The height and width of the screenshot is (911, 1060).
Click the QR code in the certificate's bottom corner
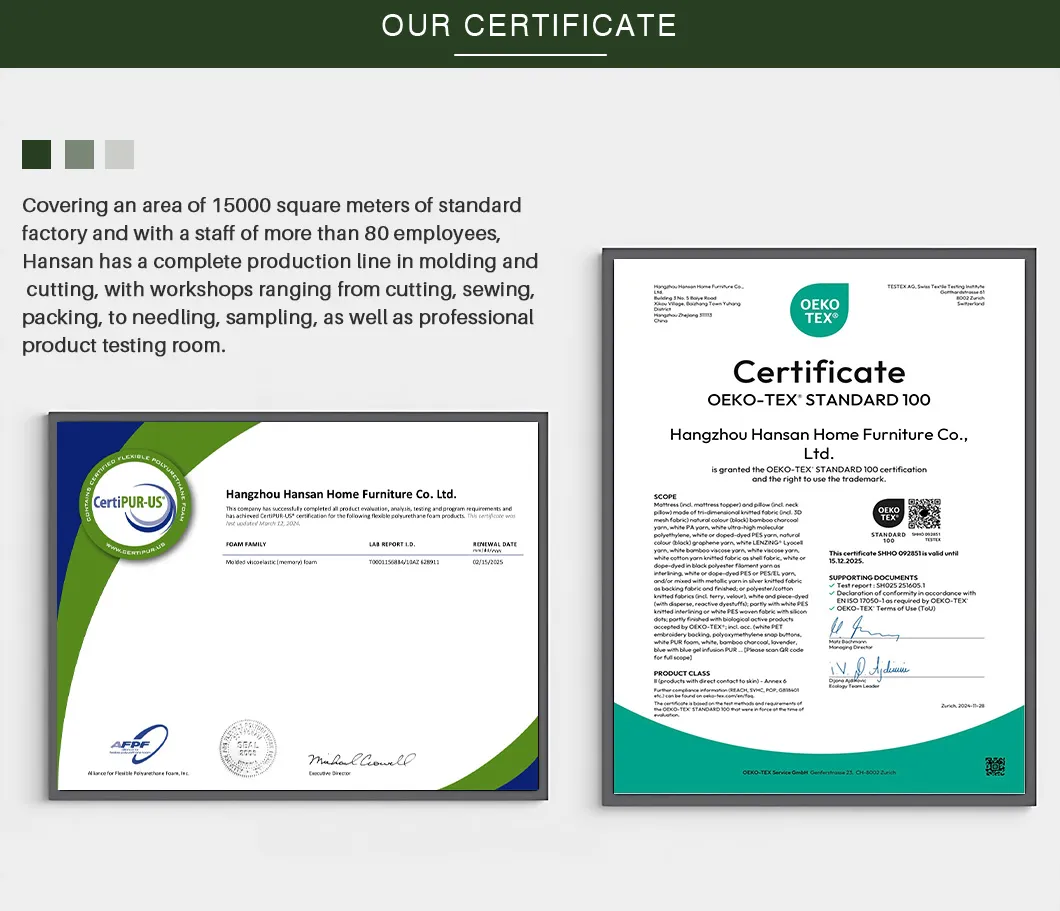pos(994,766)
